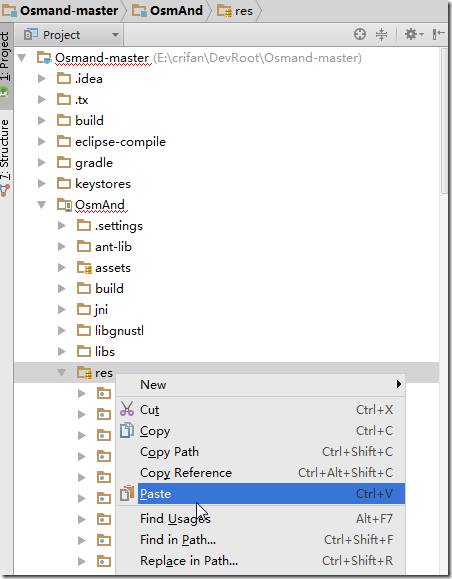
Task: Select the .tx tree row
Action: [226, 100]
